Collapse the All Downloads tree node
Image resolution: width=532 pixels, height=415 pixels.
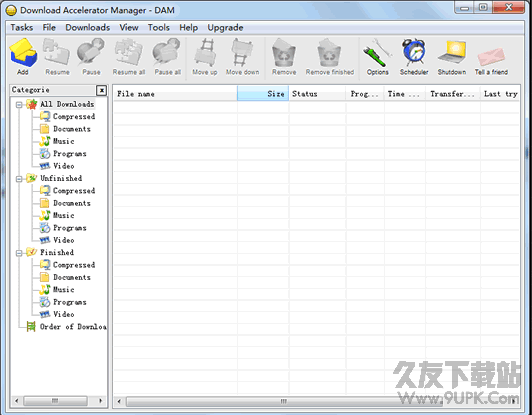tap(19, 105)
